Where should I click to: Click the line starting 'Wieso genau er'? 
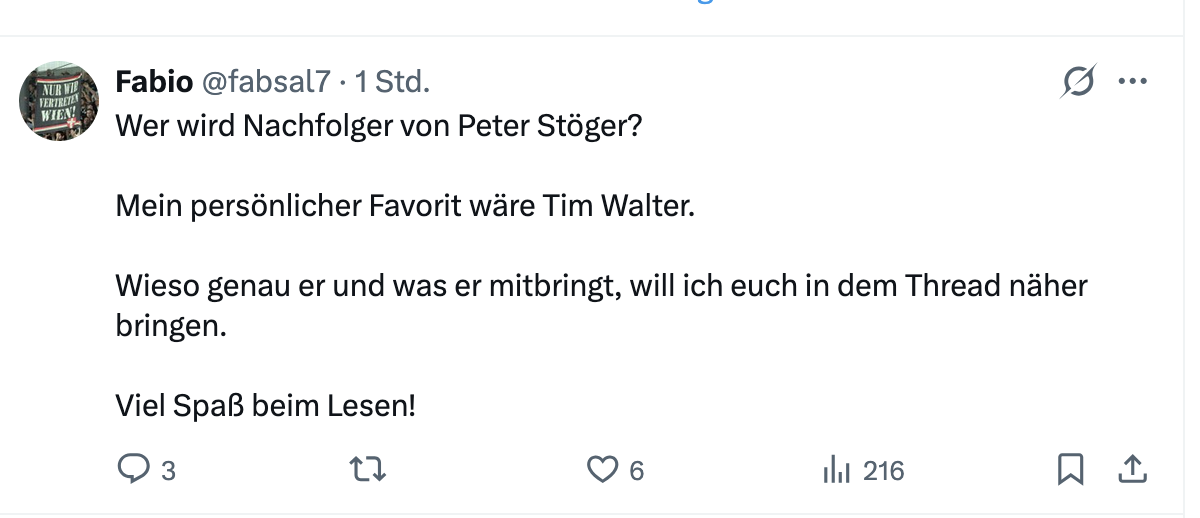pos(600,287)
